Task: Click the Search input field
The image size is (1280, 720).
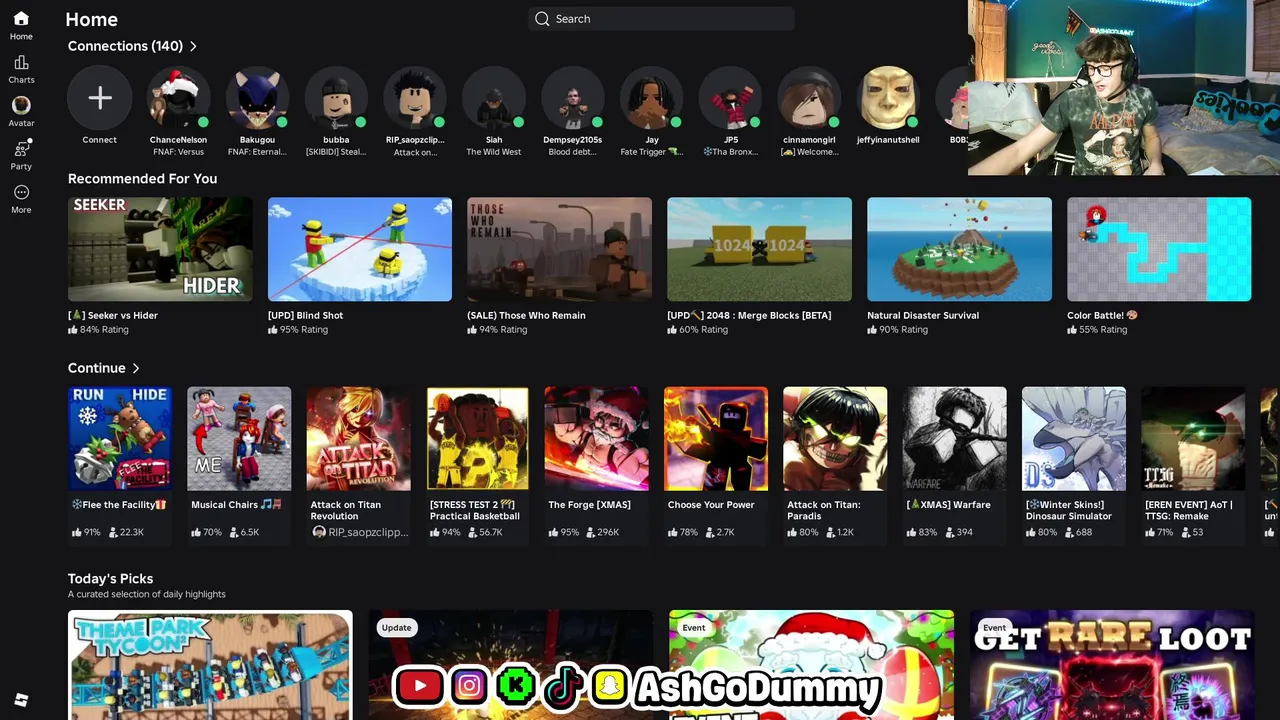Action: point(661,19)
